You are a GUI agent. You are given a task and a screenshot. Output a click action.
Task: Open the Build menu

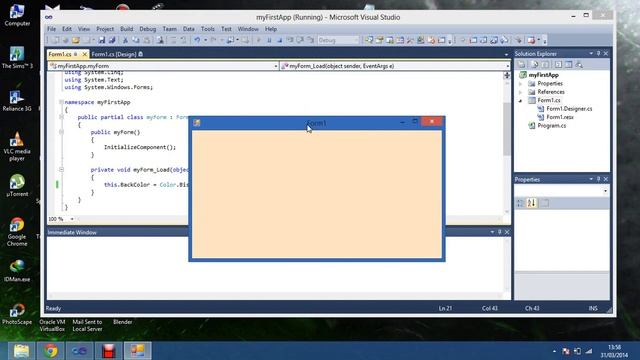(127, 29)
